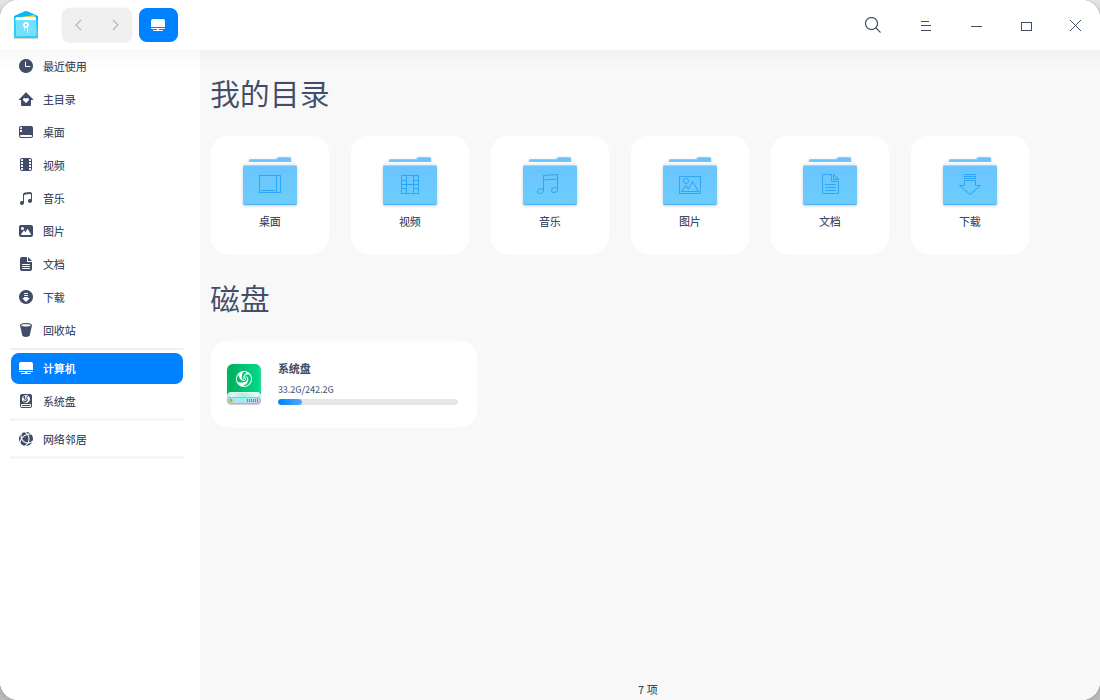
Task: Open the 最近使用 sidebar entry
Action: point(97,67)
